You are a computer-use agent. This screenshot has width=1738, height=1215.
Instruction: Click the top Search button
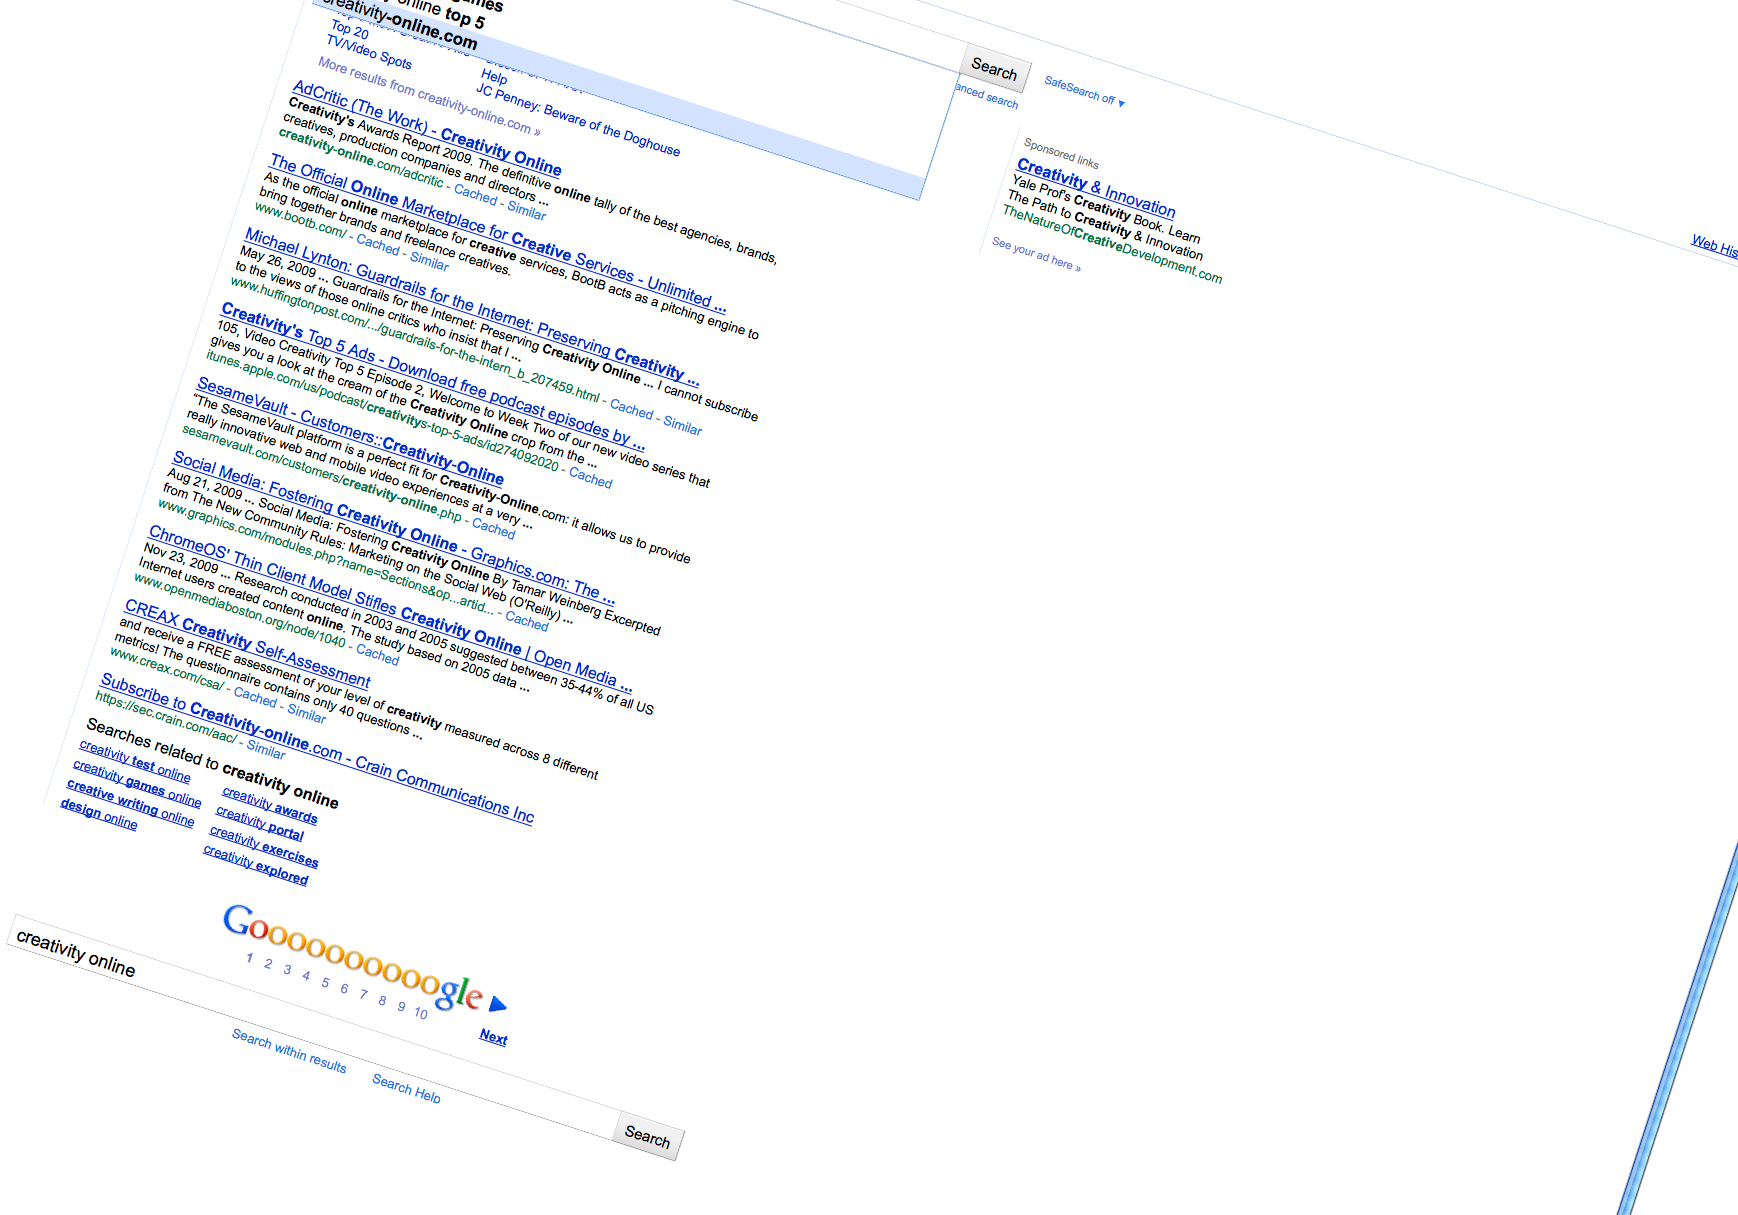click(x=995, y=68)
